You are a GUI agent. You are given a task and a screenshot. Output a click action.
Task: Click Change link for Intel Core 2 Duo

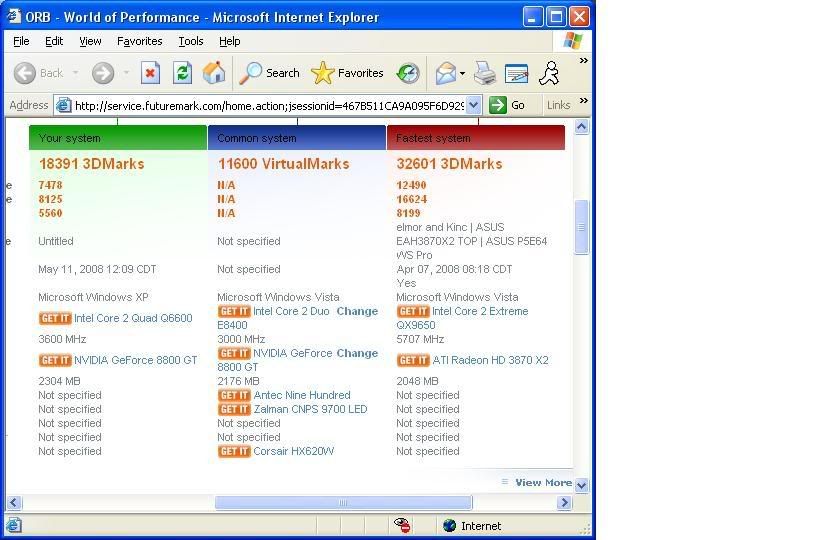click(357, 311)
